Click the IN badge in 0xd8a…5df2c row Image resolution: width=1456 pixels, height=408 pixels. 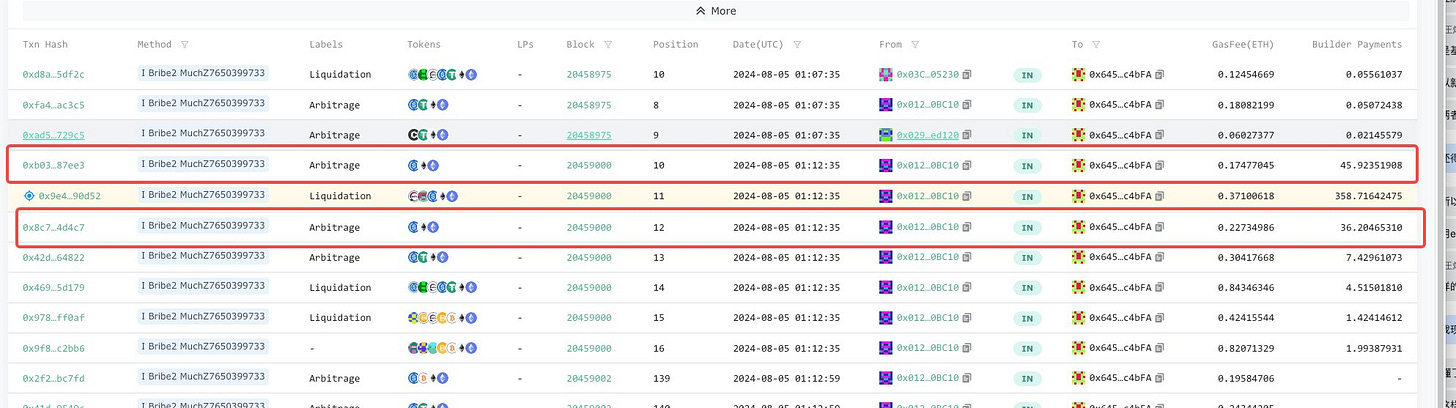click(x=1026, y=74)
